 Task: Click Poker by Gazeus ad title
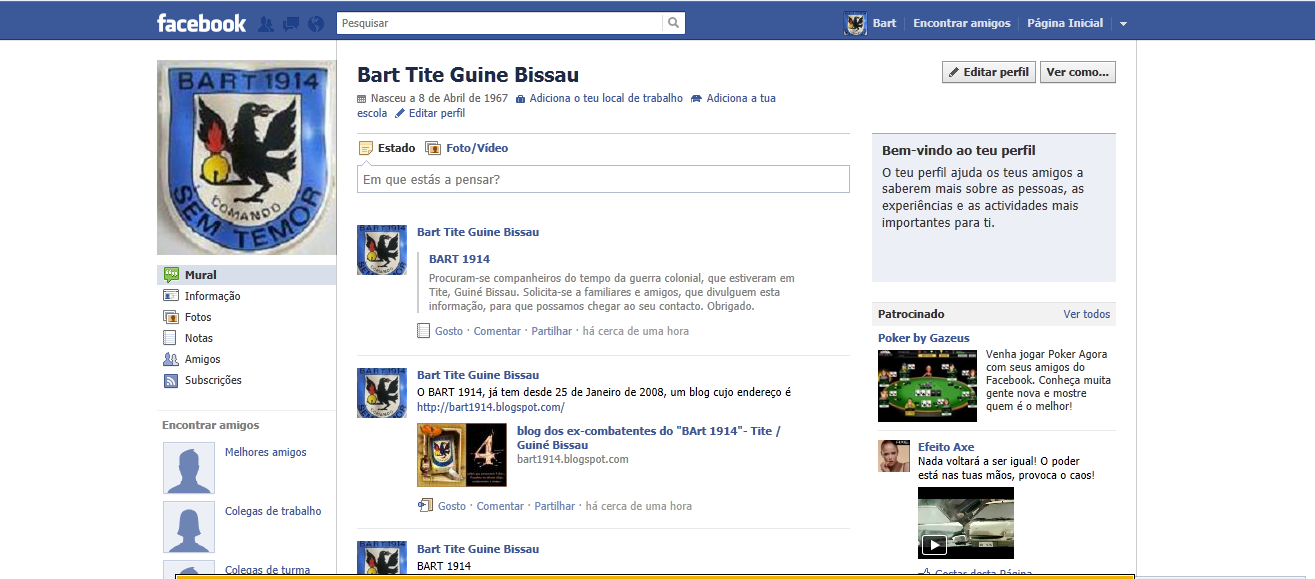tap(924, 338)
